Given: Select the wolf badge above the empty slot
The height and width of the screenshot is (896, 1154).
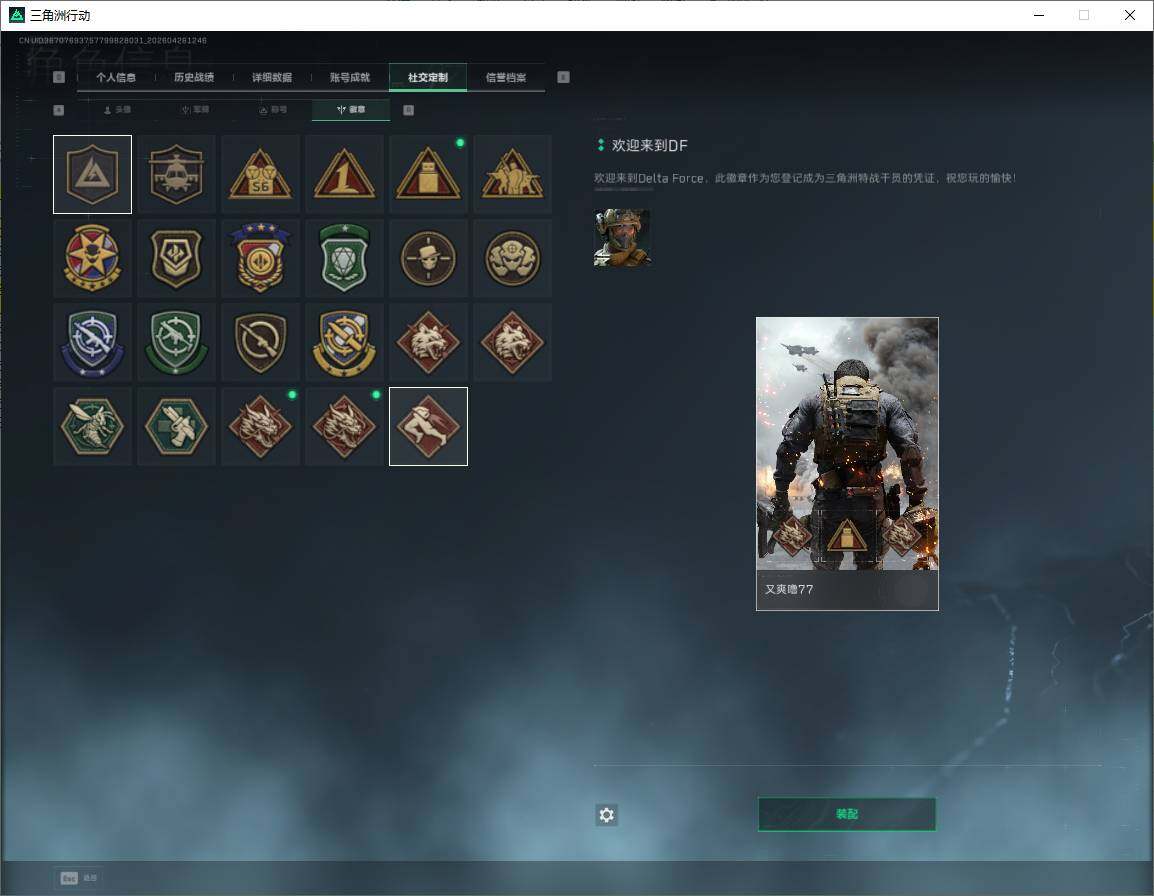Looking at the screenshot, I should click(x=512, y=342).
